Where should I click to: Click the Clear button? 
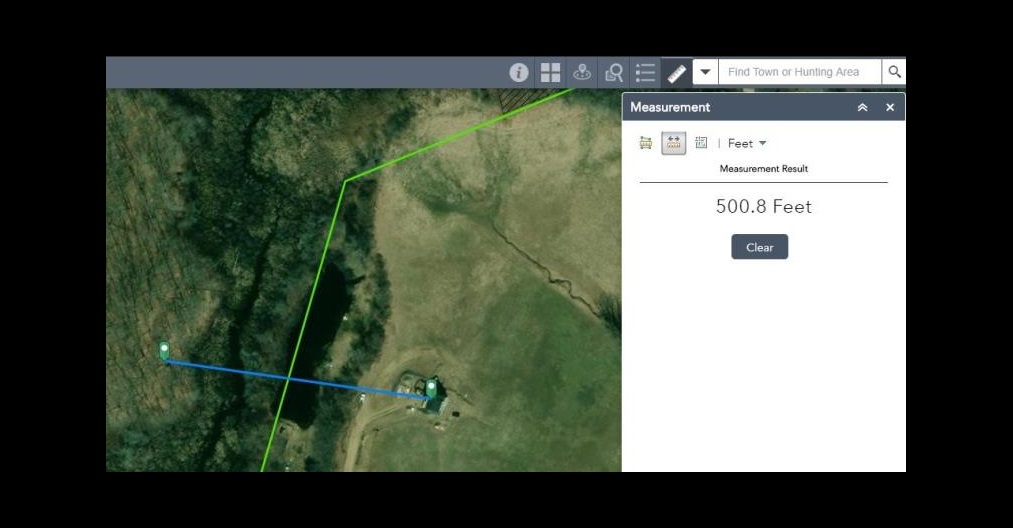pyautogui.click(x=759, y=247)
